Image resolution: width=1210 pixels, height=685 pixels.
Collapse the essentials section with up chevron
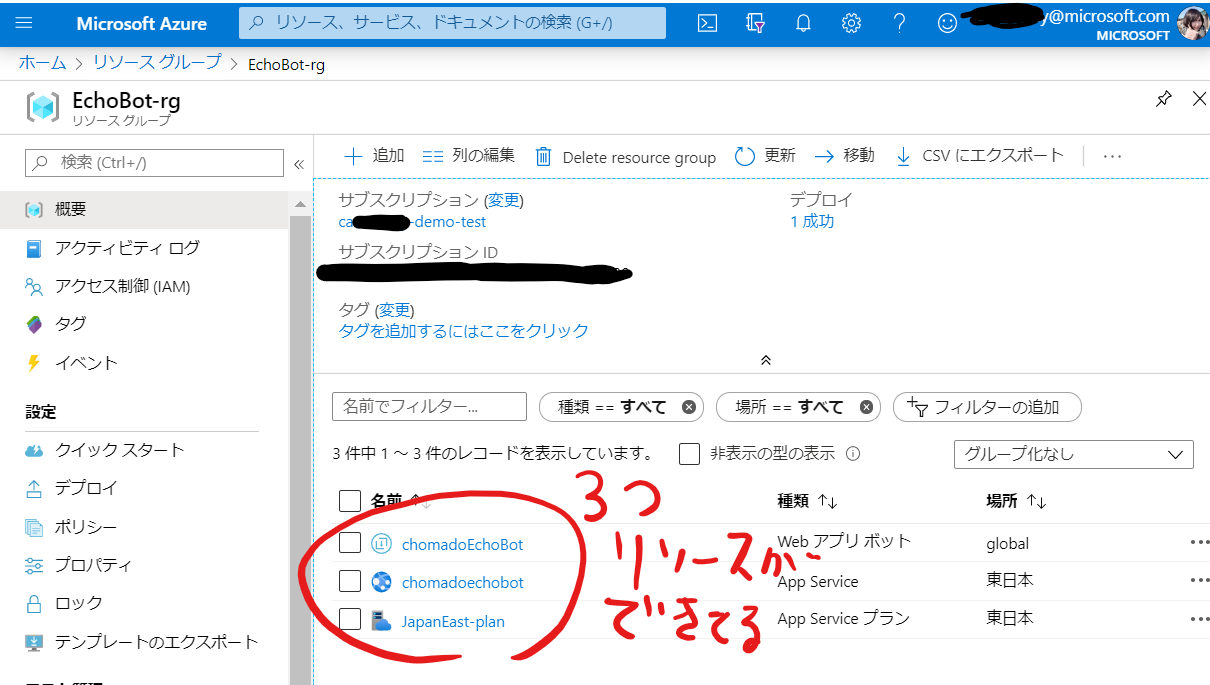[766, 360]
